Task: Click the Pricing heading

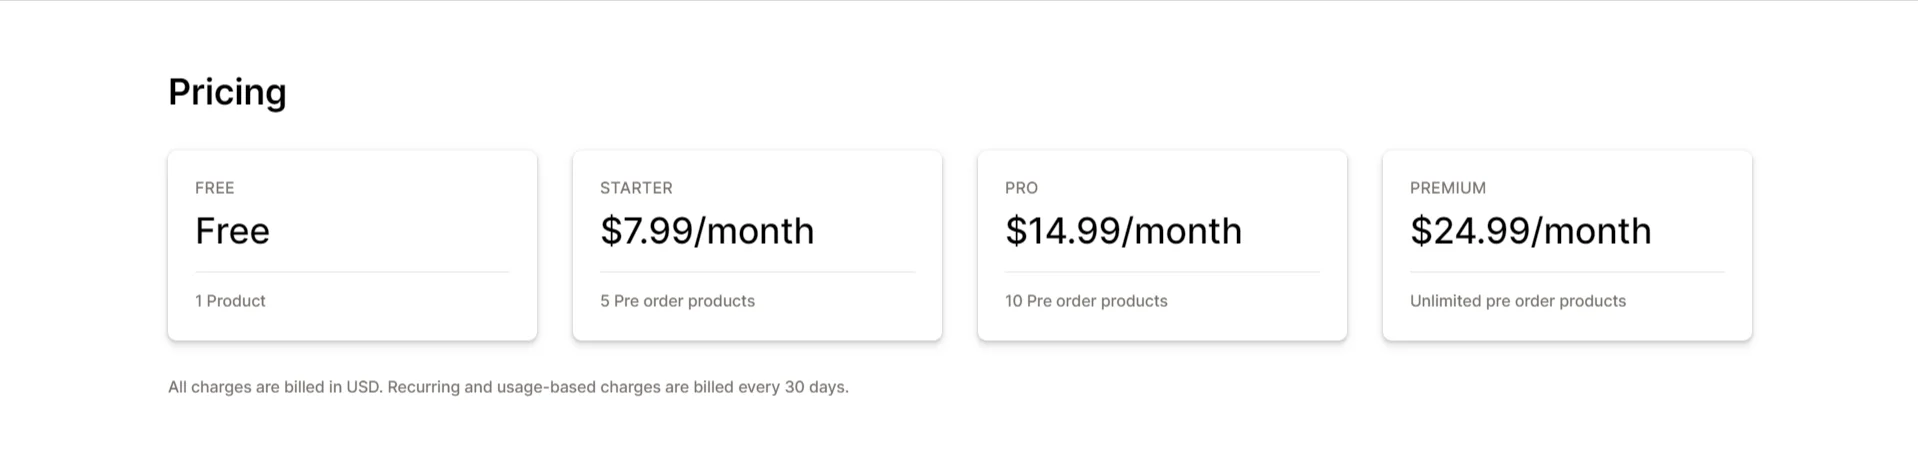Action: [x=227, y=92]
